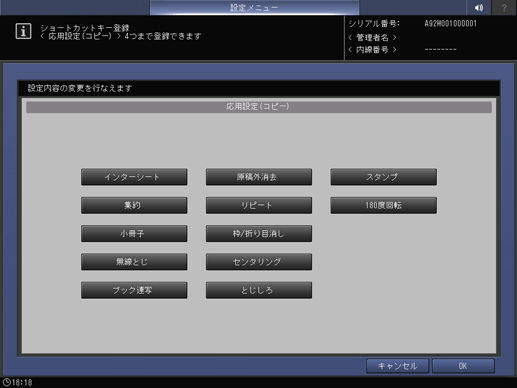Click the information 'i' icon
The height and width of the screenshot is (388, 517).
(23, 31)
